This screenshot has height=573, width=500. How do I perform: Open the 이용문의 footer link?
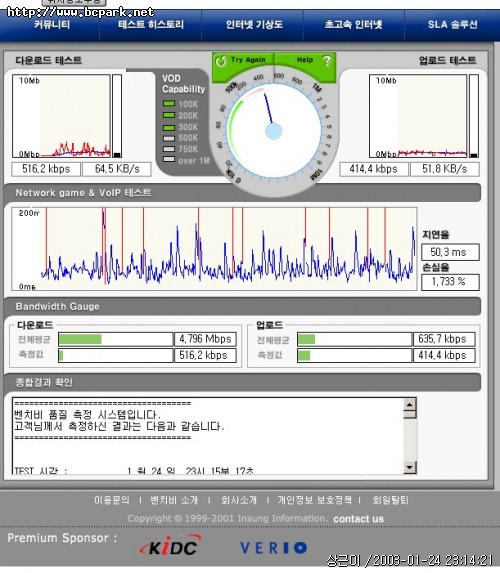point(112,500)
